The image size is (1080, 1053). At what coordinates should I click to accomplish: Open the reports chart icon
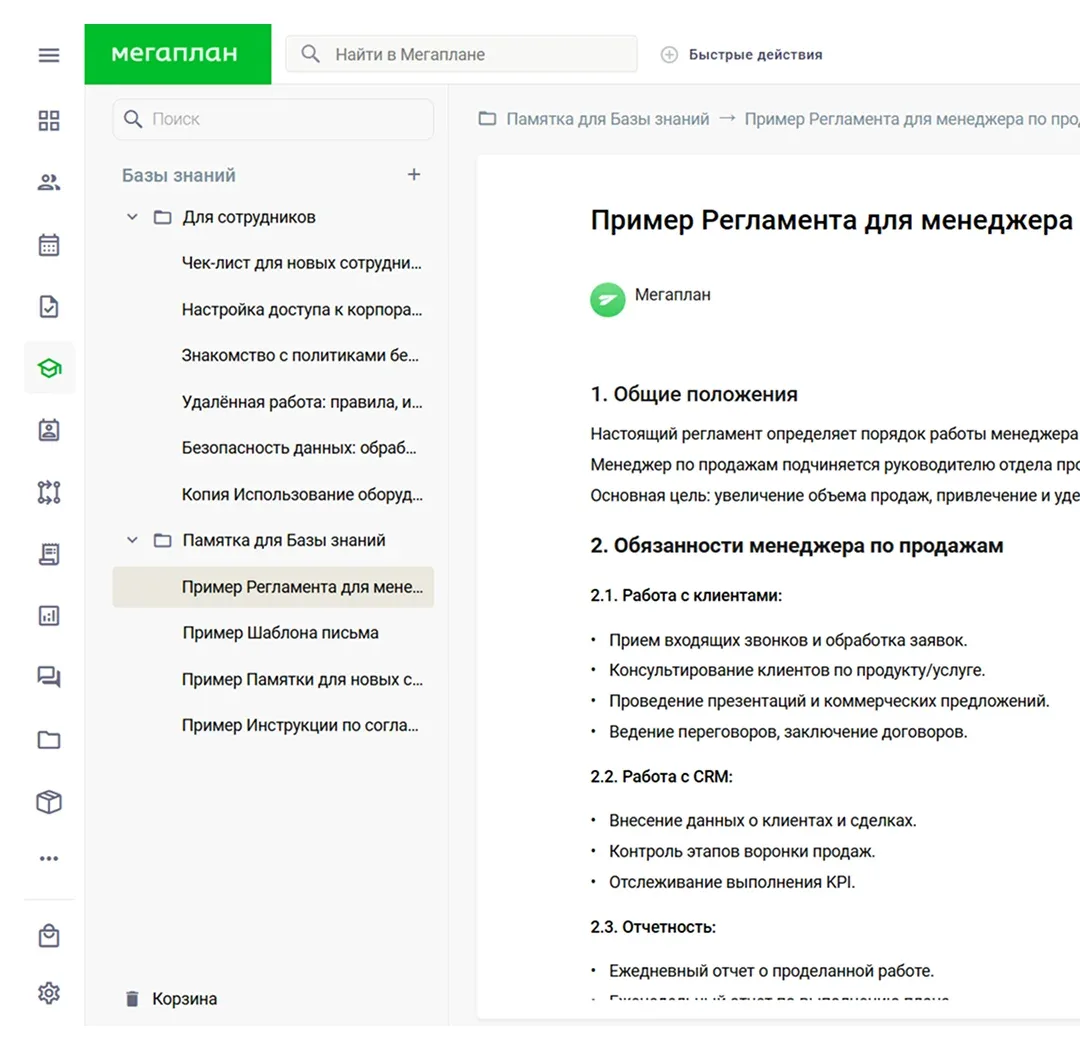pyautogui.click(x=49, y=616)
